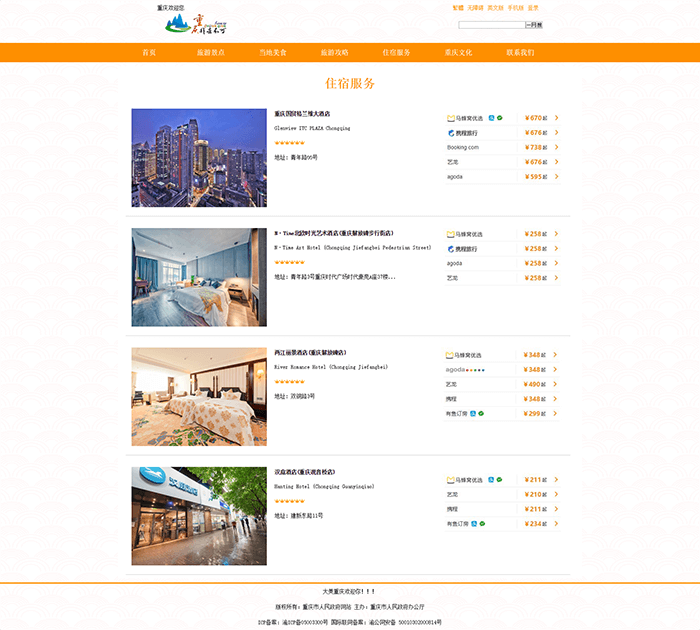Open the 旅游景点 navigation menu item
Screen dimensions: 700x630
pos(210,52)
